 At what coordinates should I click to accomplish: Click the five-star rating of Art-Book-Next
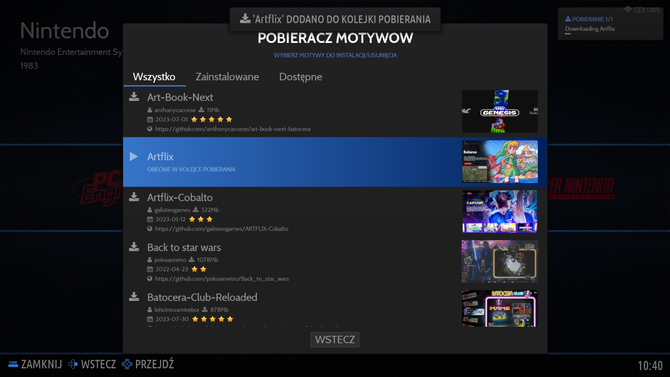[212, 119]
